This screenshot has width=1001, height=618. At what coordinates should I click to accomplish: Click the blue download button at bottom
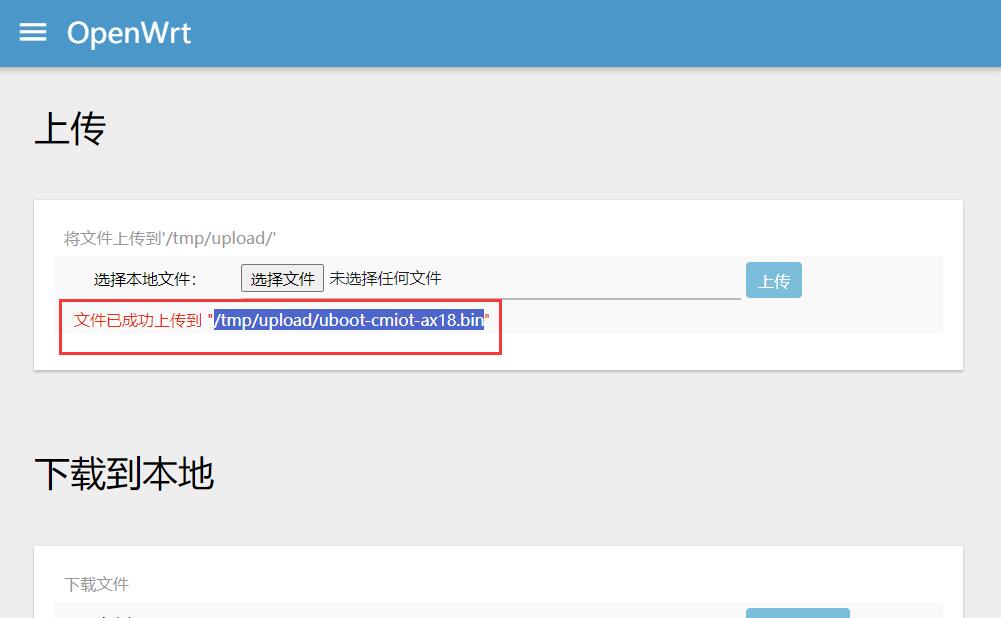click(797, 613)
